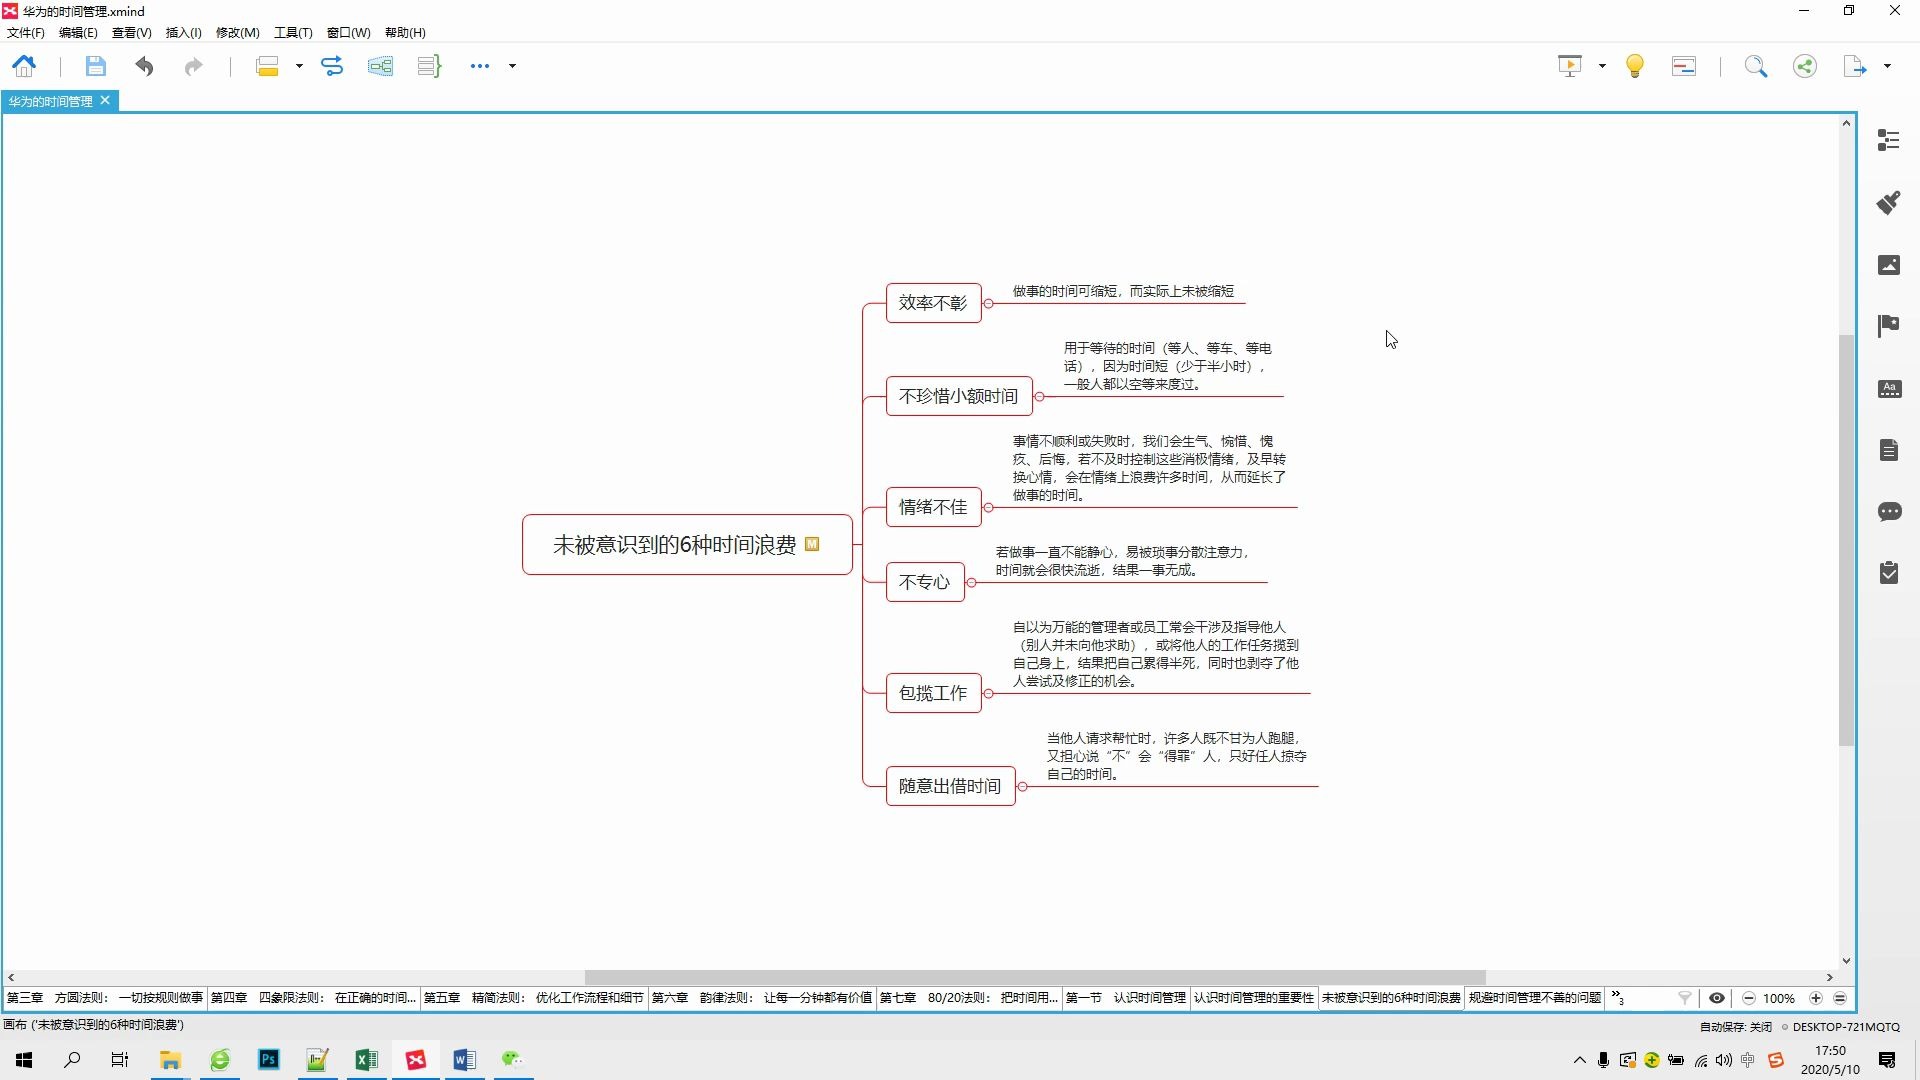Open the 文件(F) file menu

pyautogui.click(x=26, y=32)
